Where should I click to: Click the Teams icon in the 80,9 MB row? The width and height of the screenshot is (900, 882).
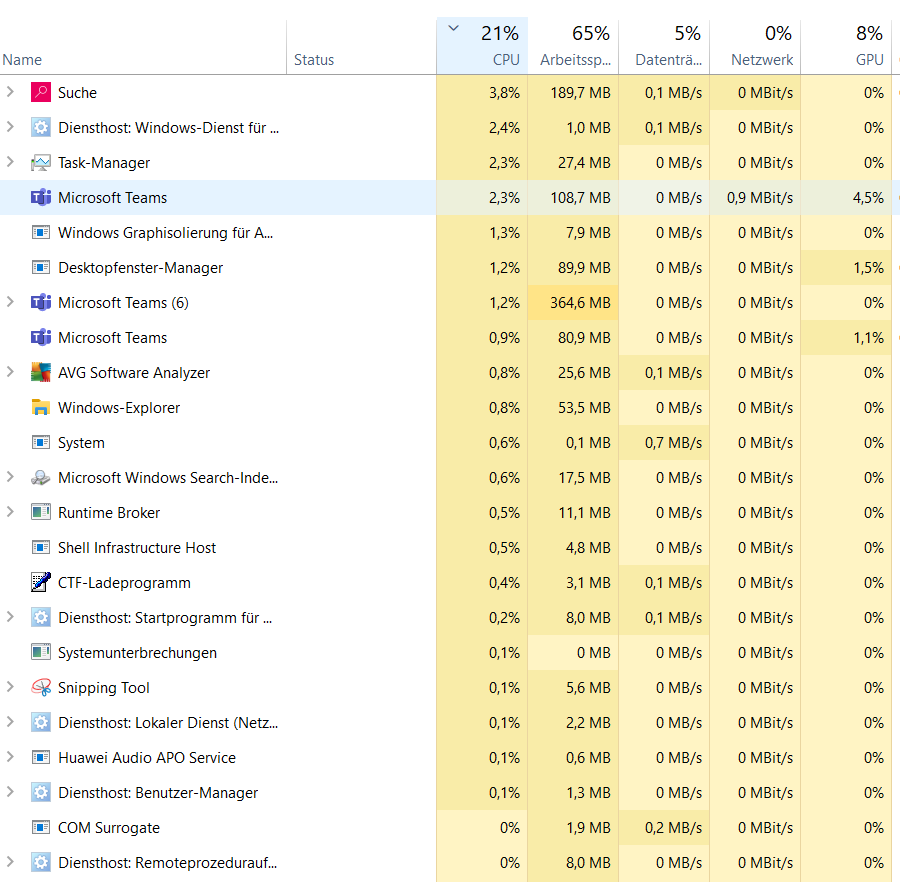pos(41,337)
